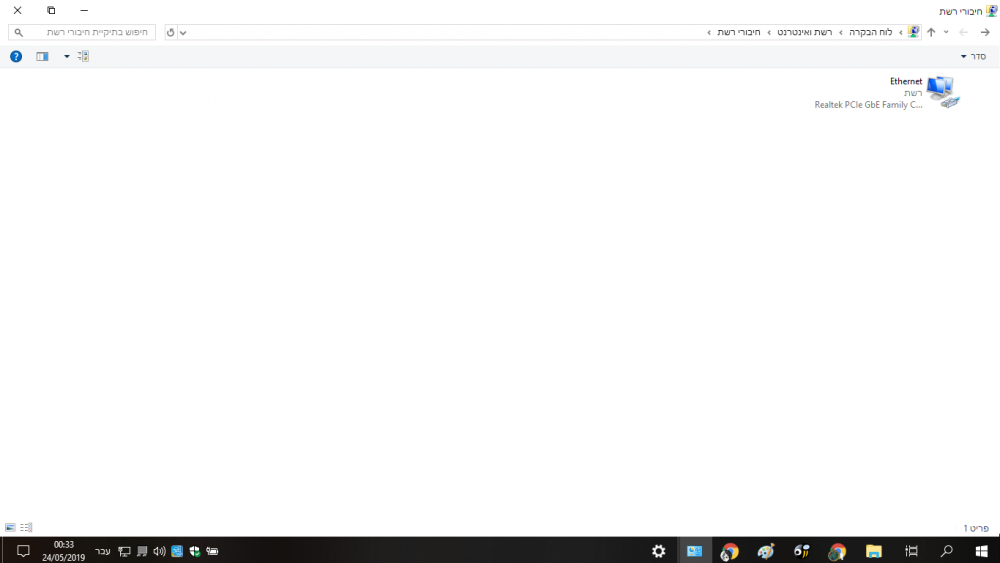
Task: Minimize the network connections window
Action: [84, 10]
